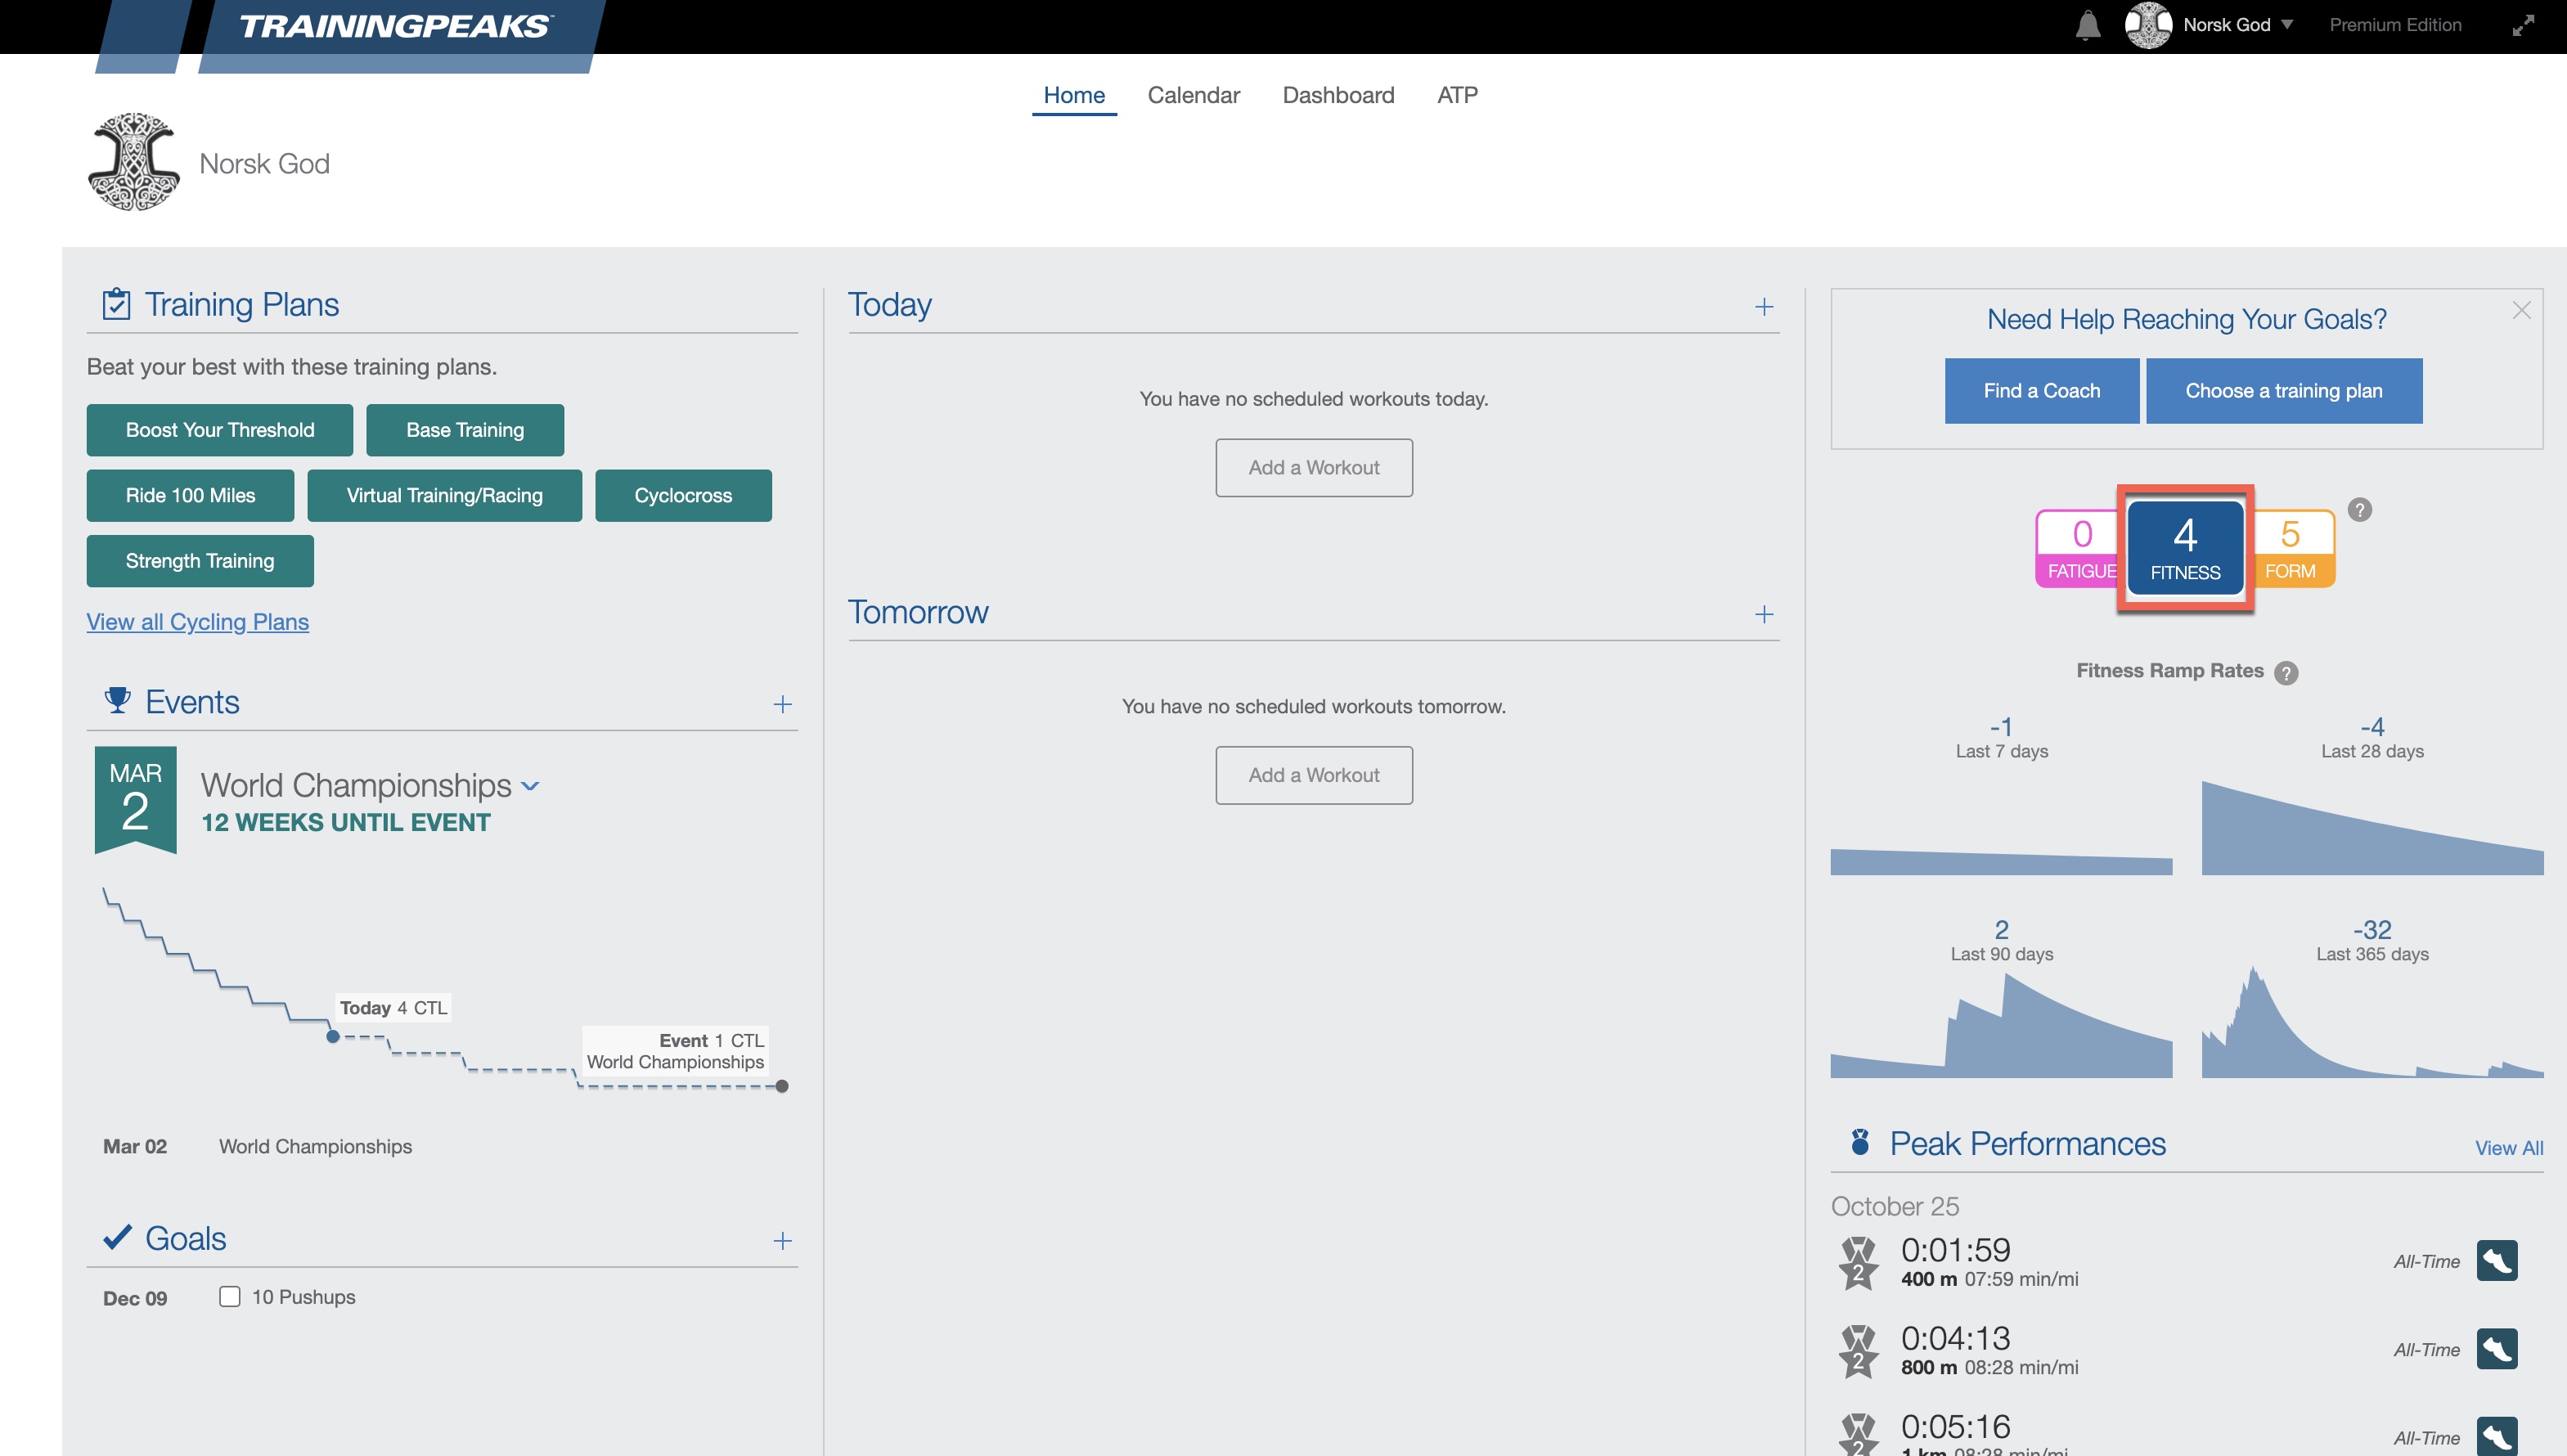Click the Dec 09 goal date
Image resolution: width=2567 pixels, height=1456 pixels.
pos(135,1298)
